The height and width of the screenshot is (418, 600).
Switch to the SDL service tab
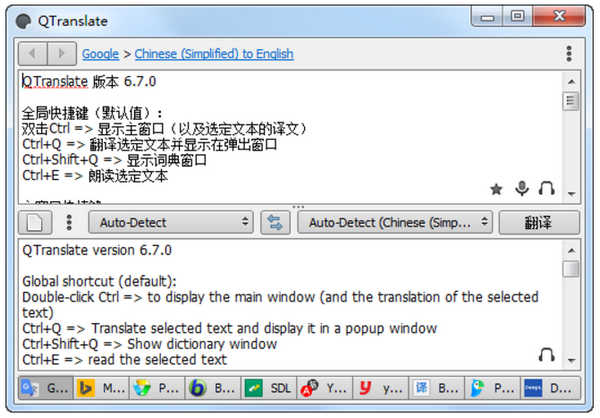pos(269,389)
